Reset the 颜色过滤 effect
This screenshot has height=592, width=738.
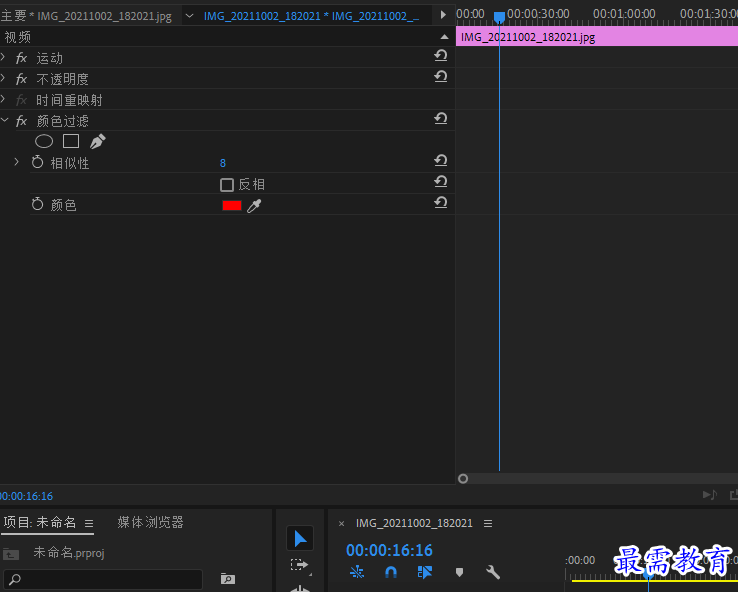(x=441, y=119)
